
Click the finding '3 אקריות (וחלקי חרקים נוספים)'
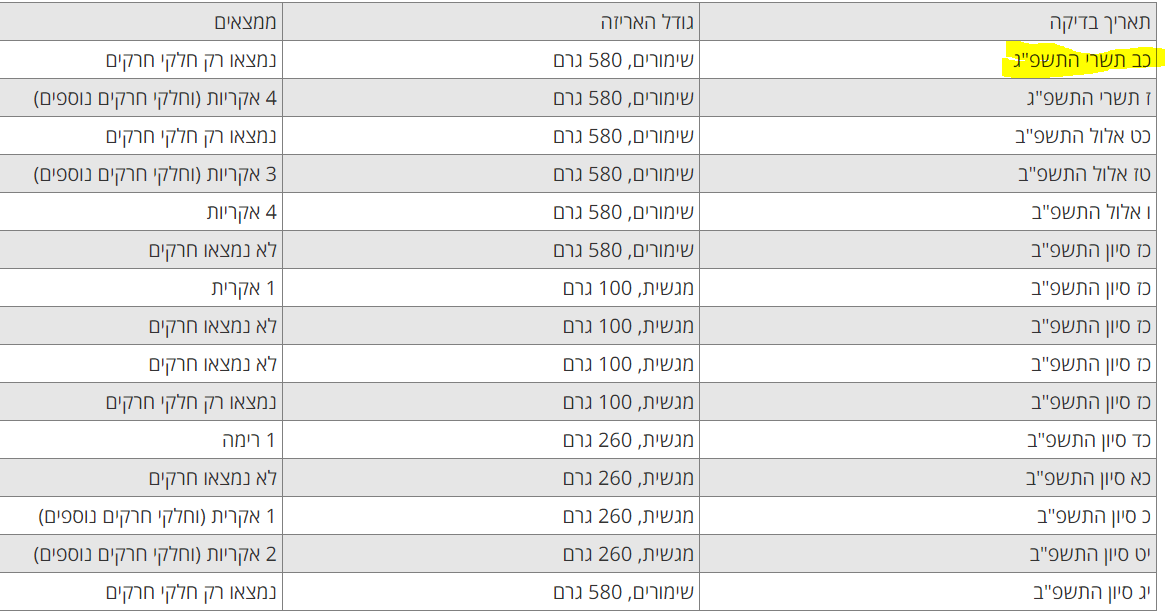tap(155, 174)
